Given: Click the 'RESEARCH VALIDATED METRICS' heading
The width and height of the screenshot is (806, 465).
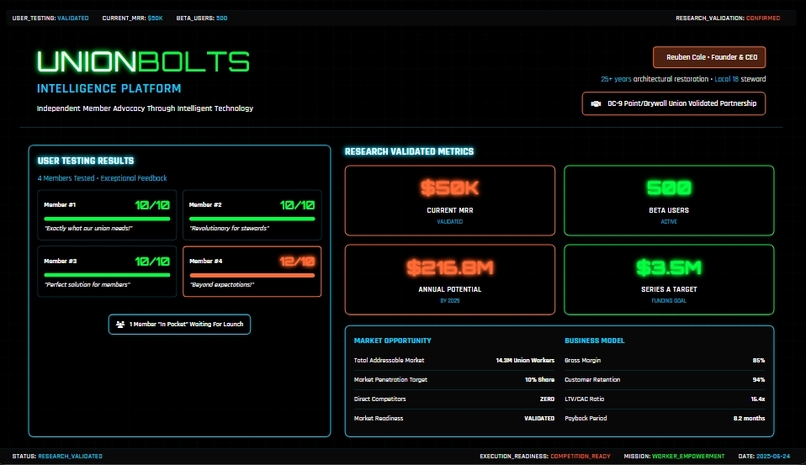Looking at the screenshot, I should [x=409, y=152].
